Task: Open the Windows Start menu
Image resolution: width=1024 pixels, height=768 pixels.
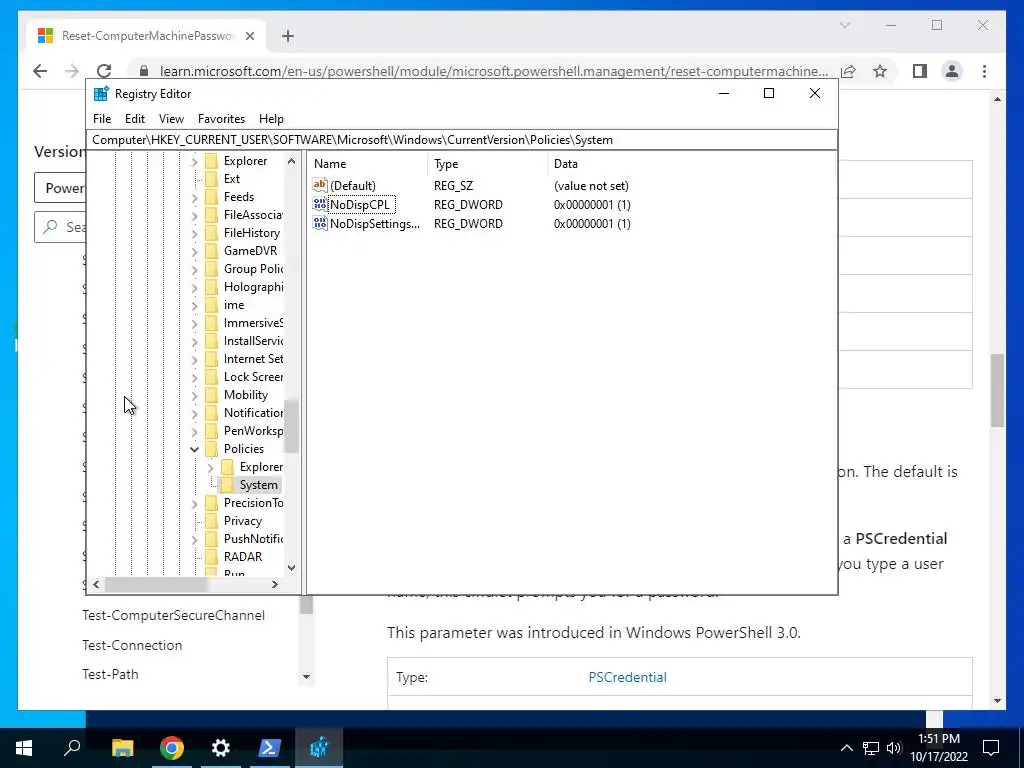Action: [24, 748]
